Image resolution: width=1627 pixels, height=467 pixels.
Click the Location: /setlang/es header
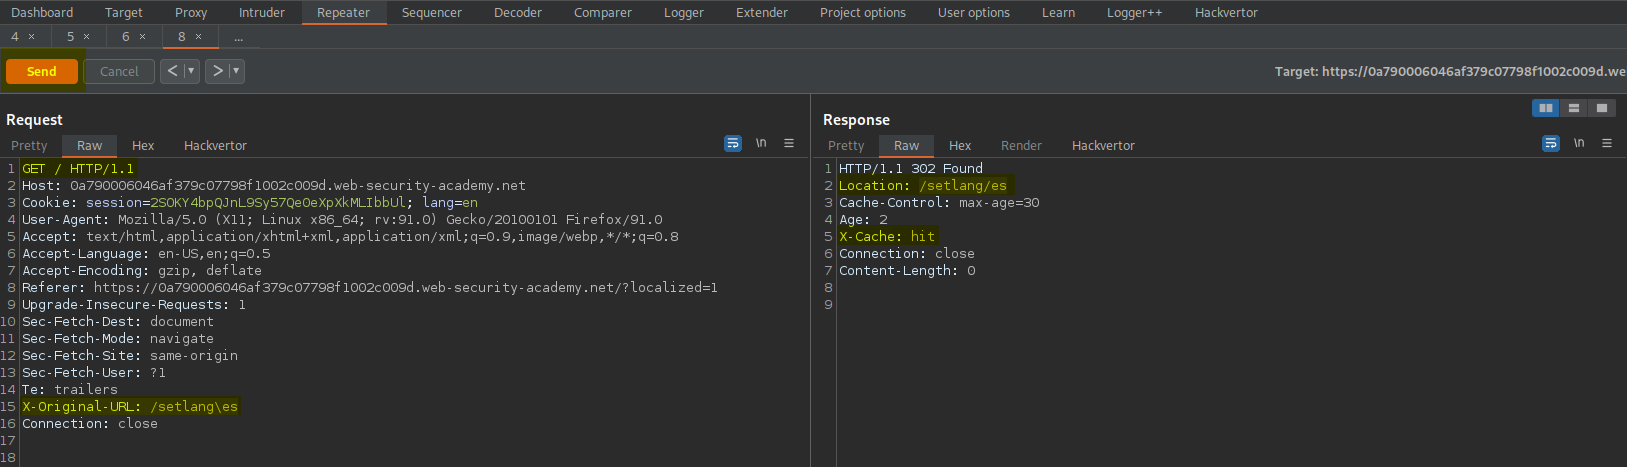pos(923,185)
